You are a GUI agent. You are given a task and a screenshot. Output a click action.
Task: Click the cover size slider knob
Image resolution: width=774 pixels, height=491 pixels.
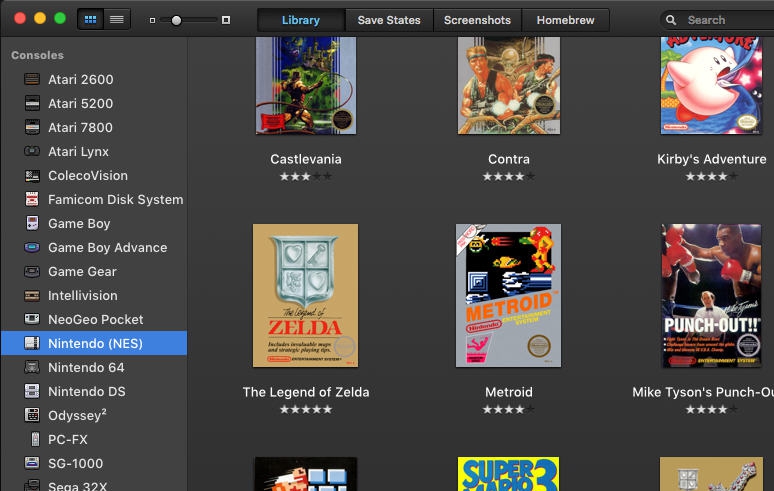click(177, 20)
